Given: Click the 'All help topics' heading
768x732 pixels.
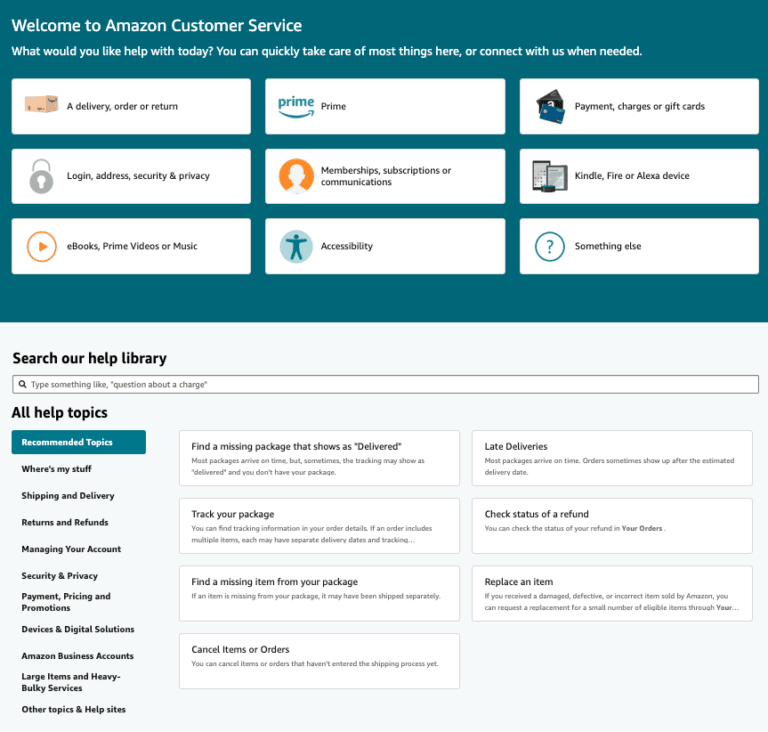Looking at the screenshot, I should [x=60, y=413].
